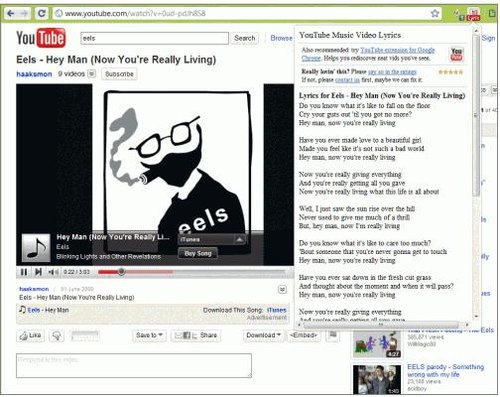This screenshot has height=397, width=500.
Task: Click the Buy Song button
Action: click(x=198, y=254)
